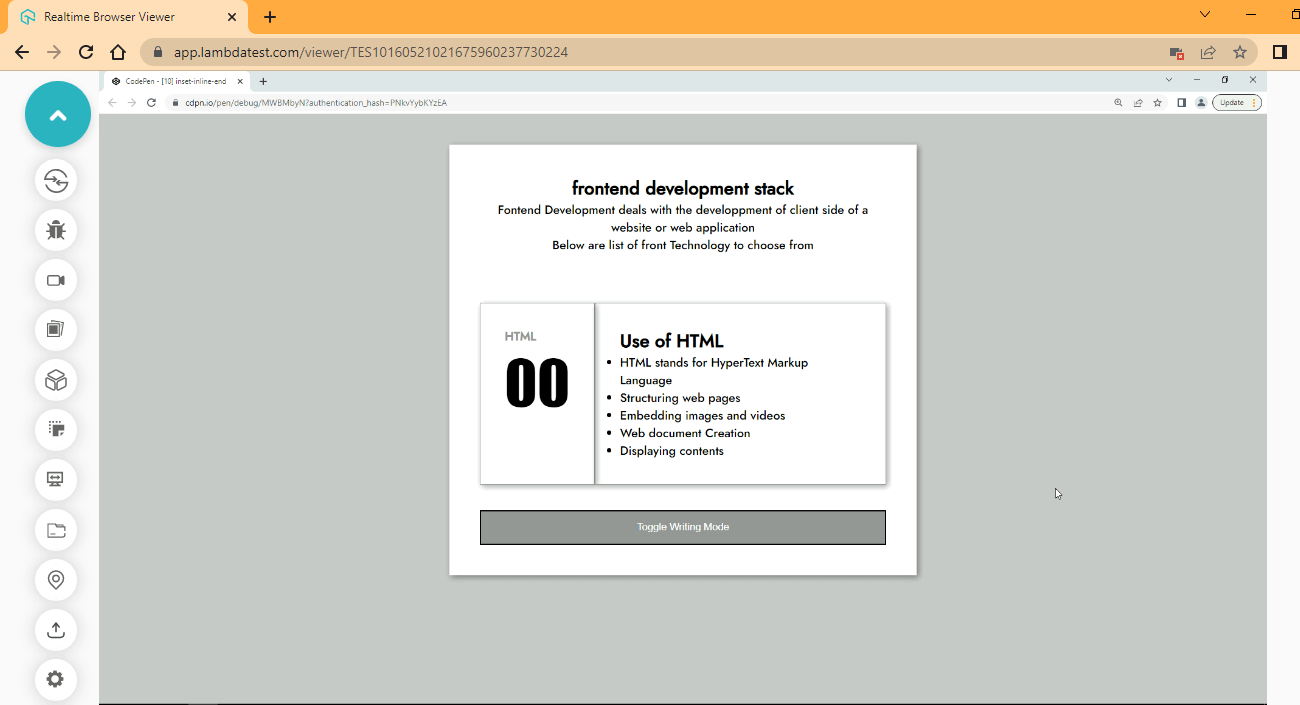Close the Realtime Browser Viewer tab
Screen dimensions: 1300x705
(x=232, y=17)
